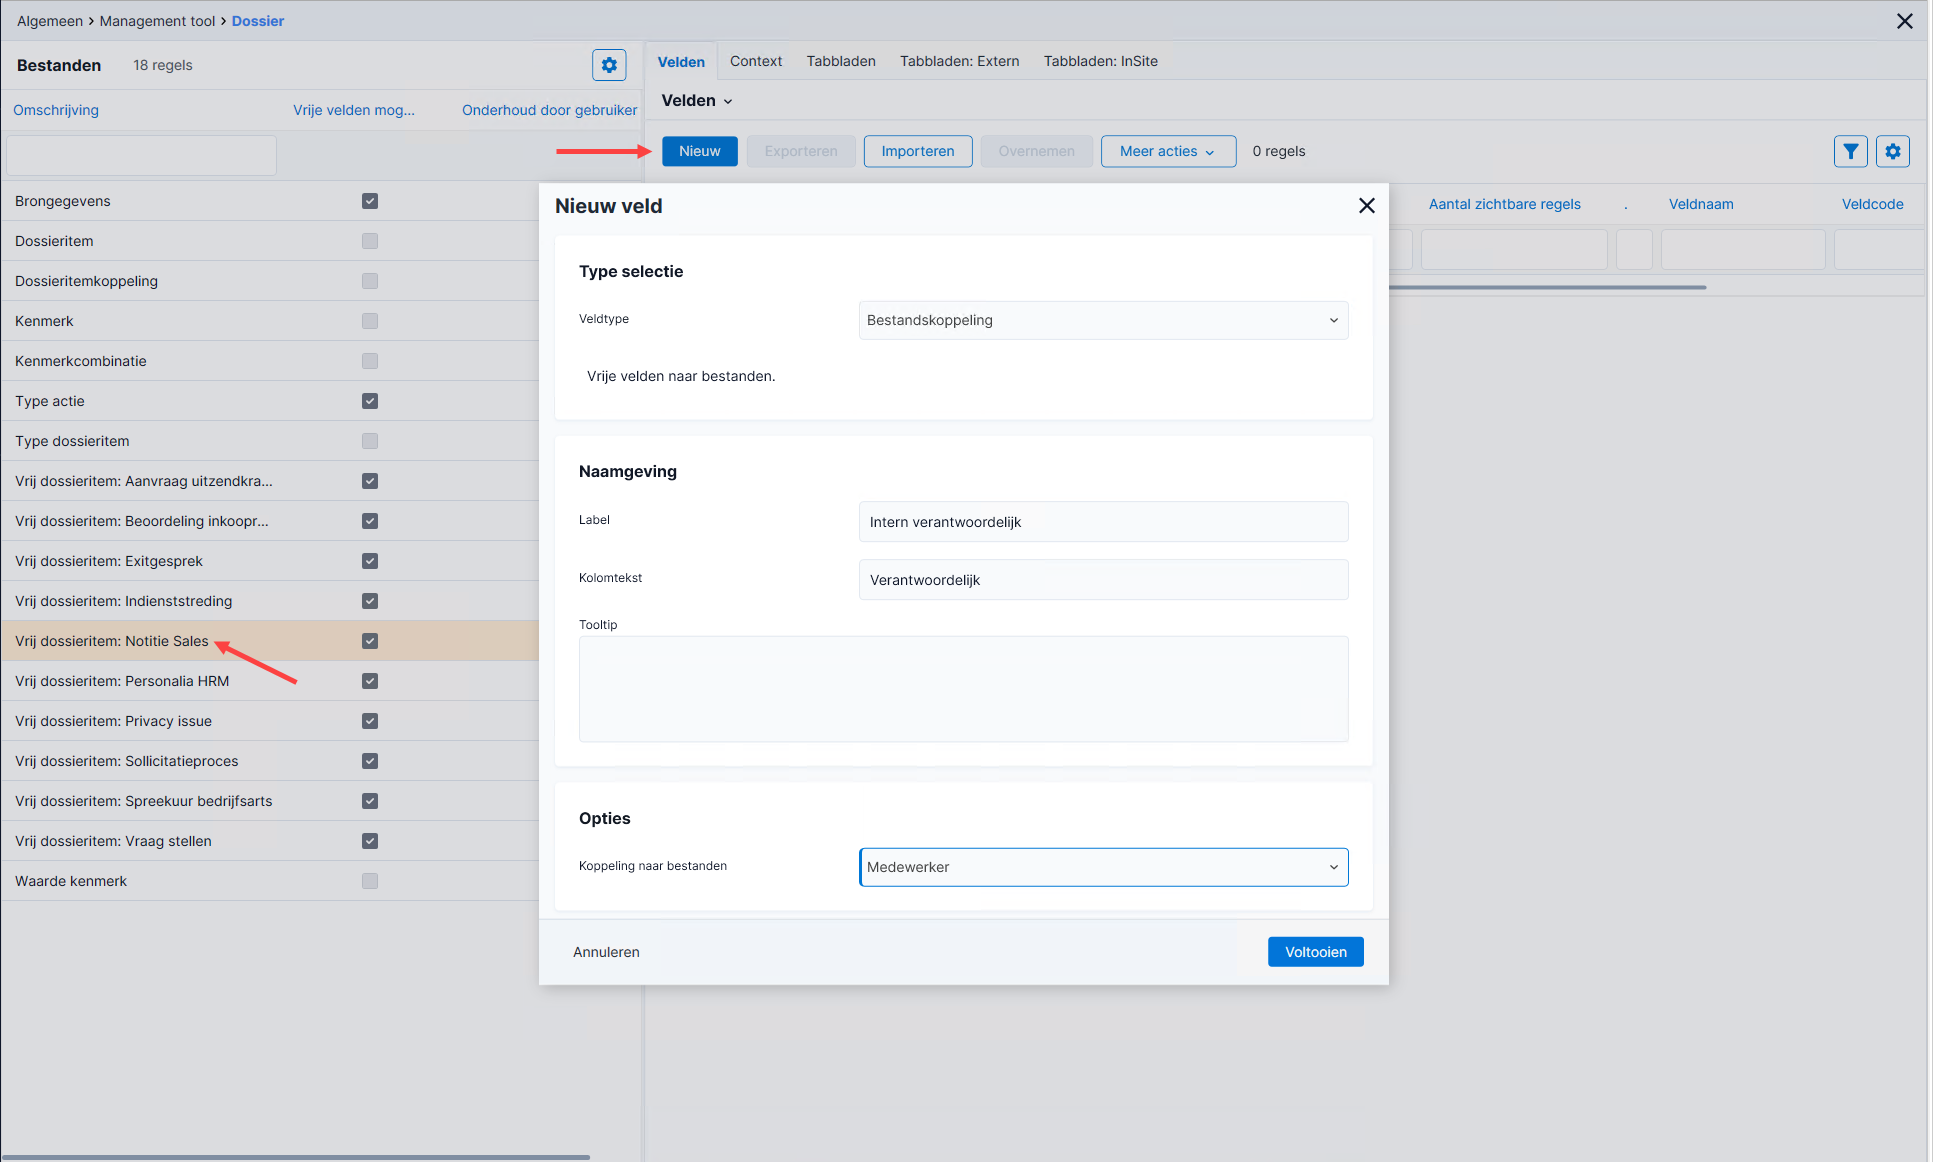Select Vrij dossieritem: Exitgesprek row

click(x=270, y=561)
